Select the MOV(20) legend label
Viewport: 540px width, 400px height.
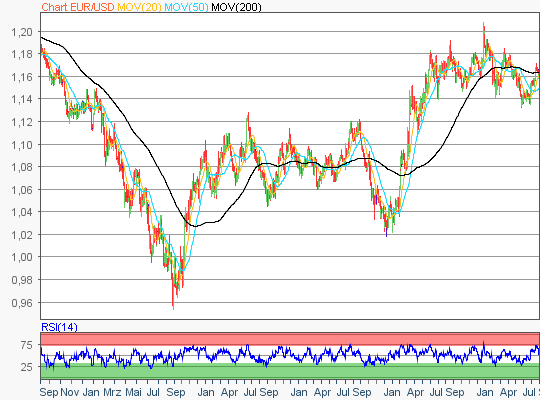point(139,7)
